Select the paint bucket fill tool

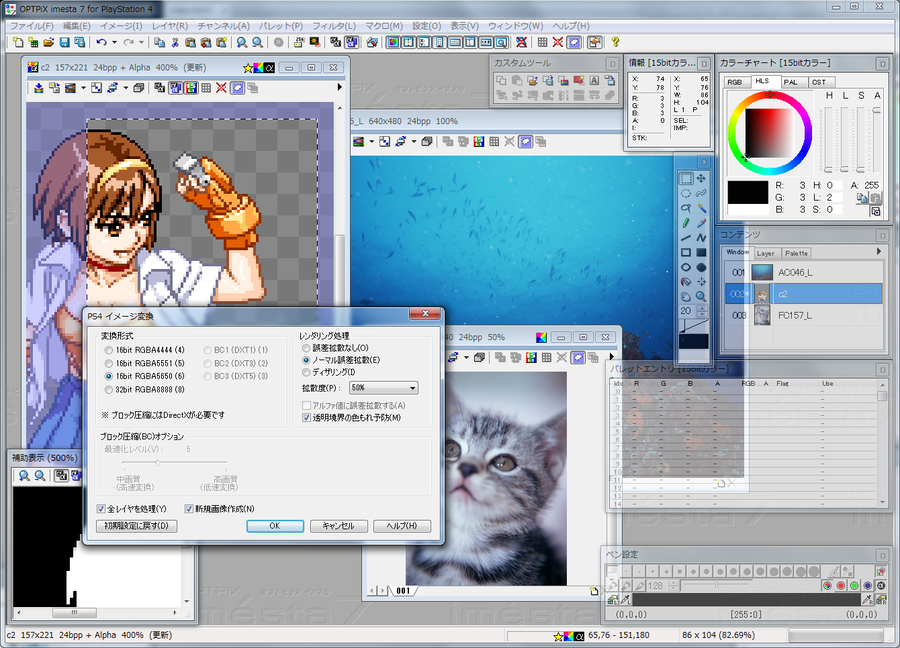(686, 282)
